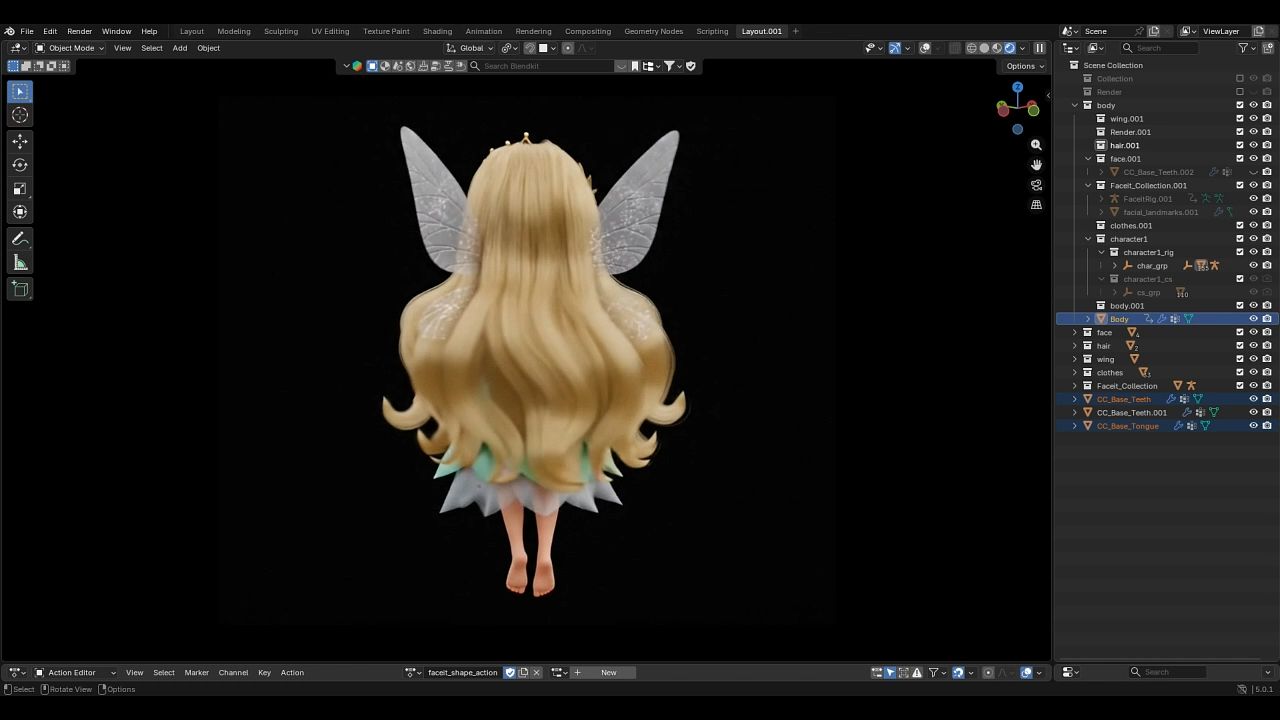Click the fake user shield for faceit_shape_action
The height and width of the screenshot is (720, 1280).
510,672
